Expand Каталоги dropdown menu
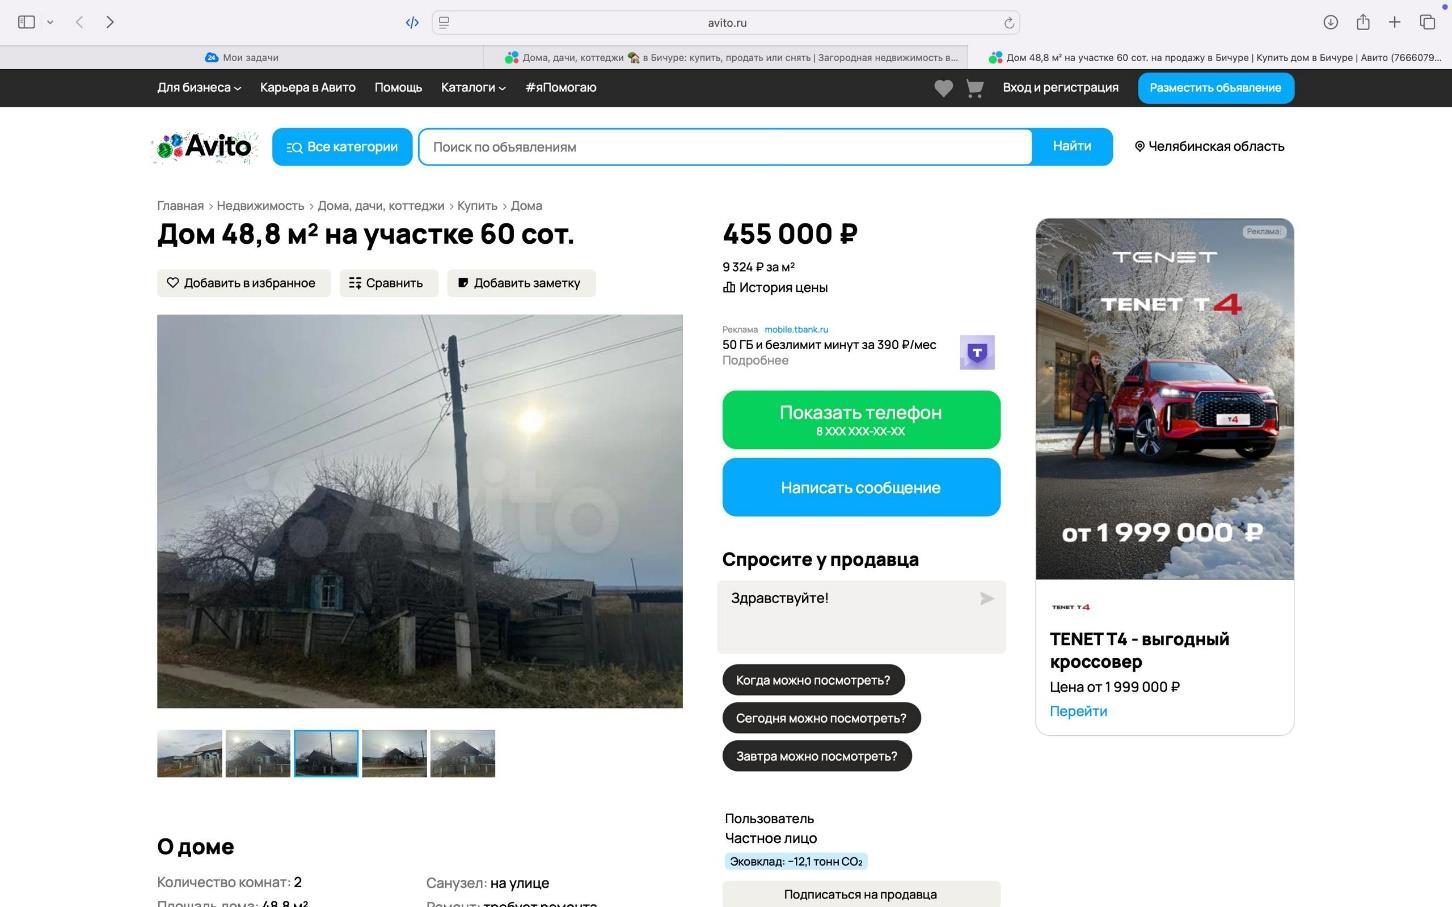 click(473, 88)
